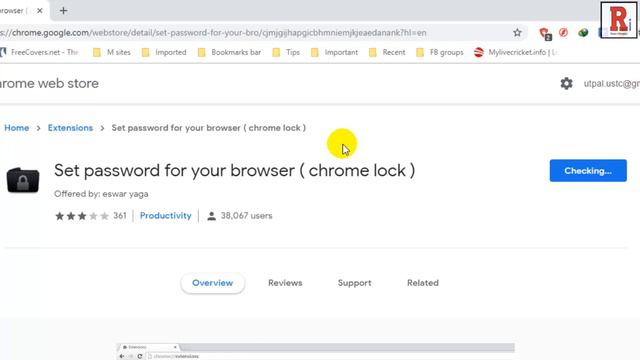The width and height of the screenshot is (640, 360).
Task: Click the address bar URL
Action: tap(213, 33)
